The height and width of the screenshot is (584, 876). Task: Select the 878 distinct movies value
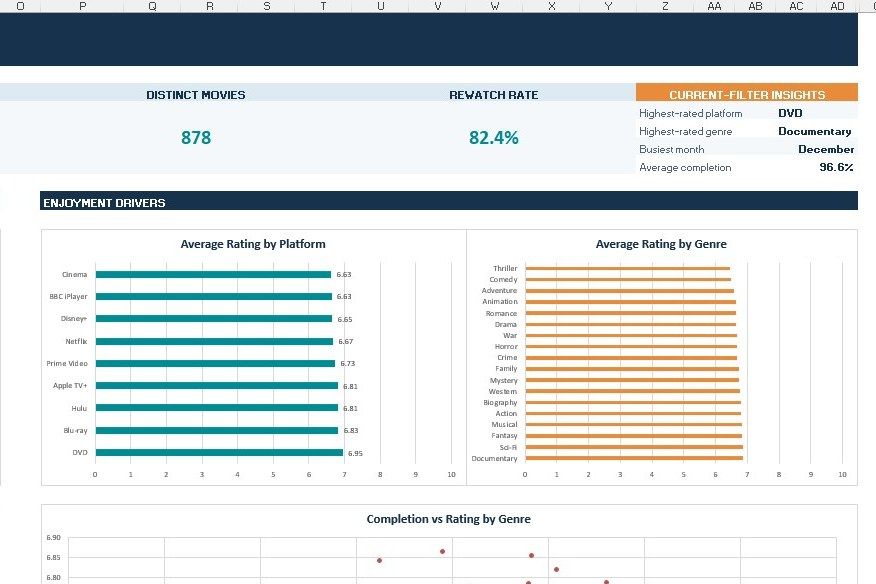(196, 137)
